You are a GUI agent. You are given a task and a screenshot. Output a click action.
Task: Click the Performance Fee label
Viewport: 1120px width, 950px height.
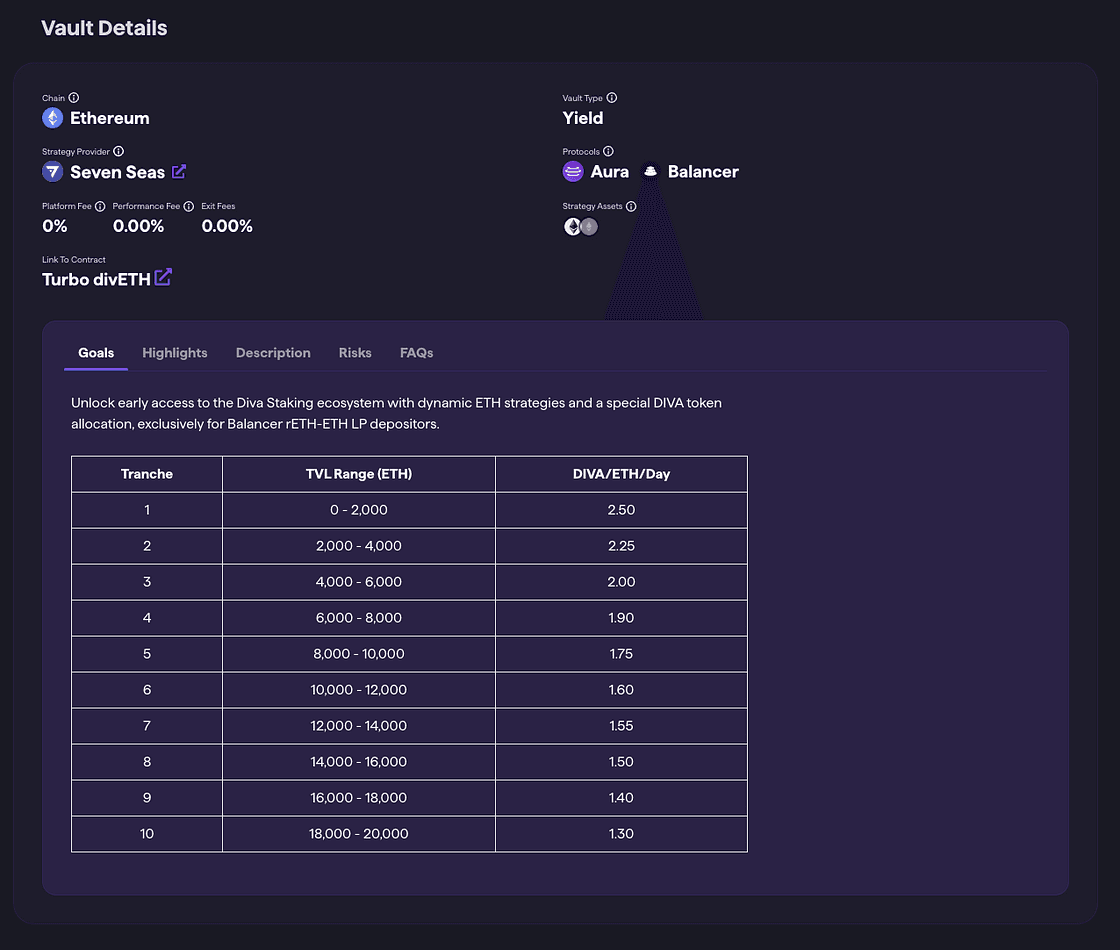146,206
